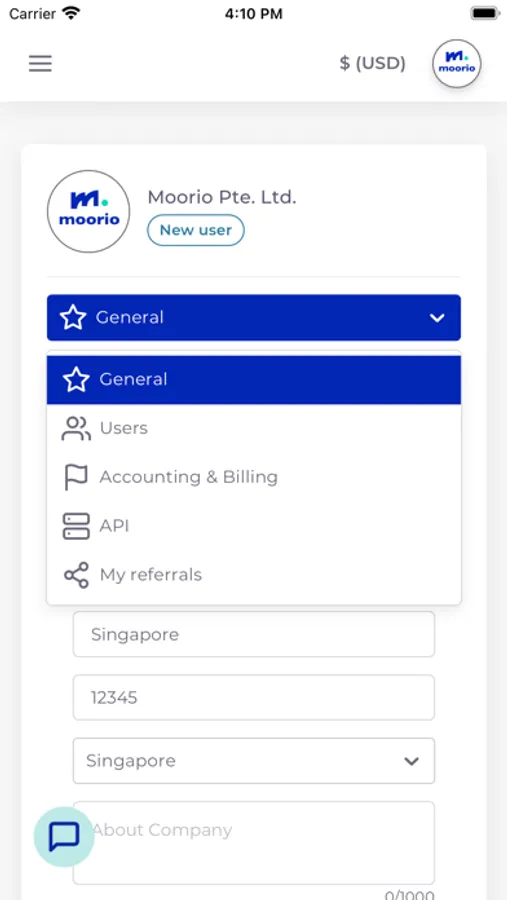Click chevron on General dropdown
This screenshot has width=507, height=900.
pos(437,318)
